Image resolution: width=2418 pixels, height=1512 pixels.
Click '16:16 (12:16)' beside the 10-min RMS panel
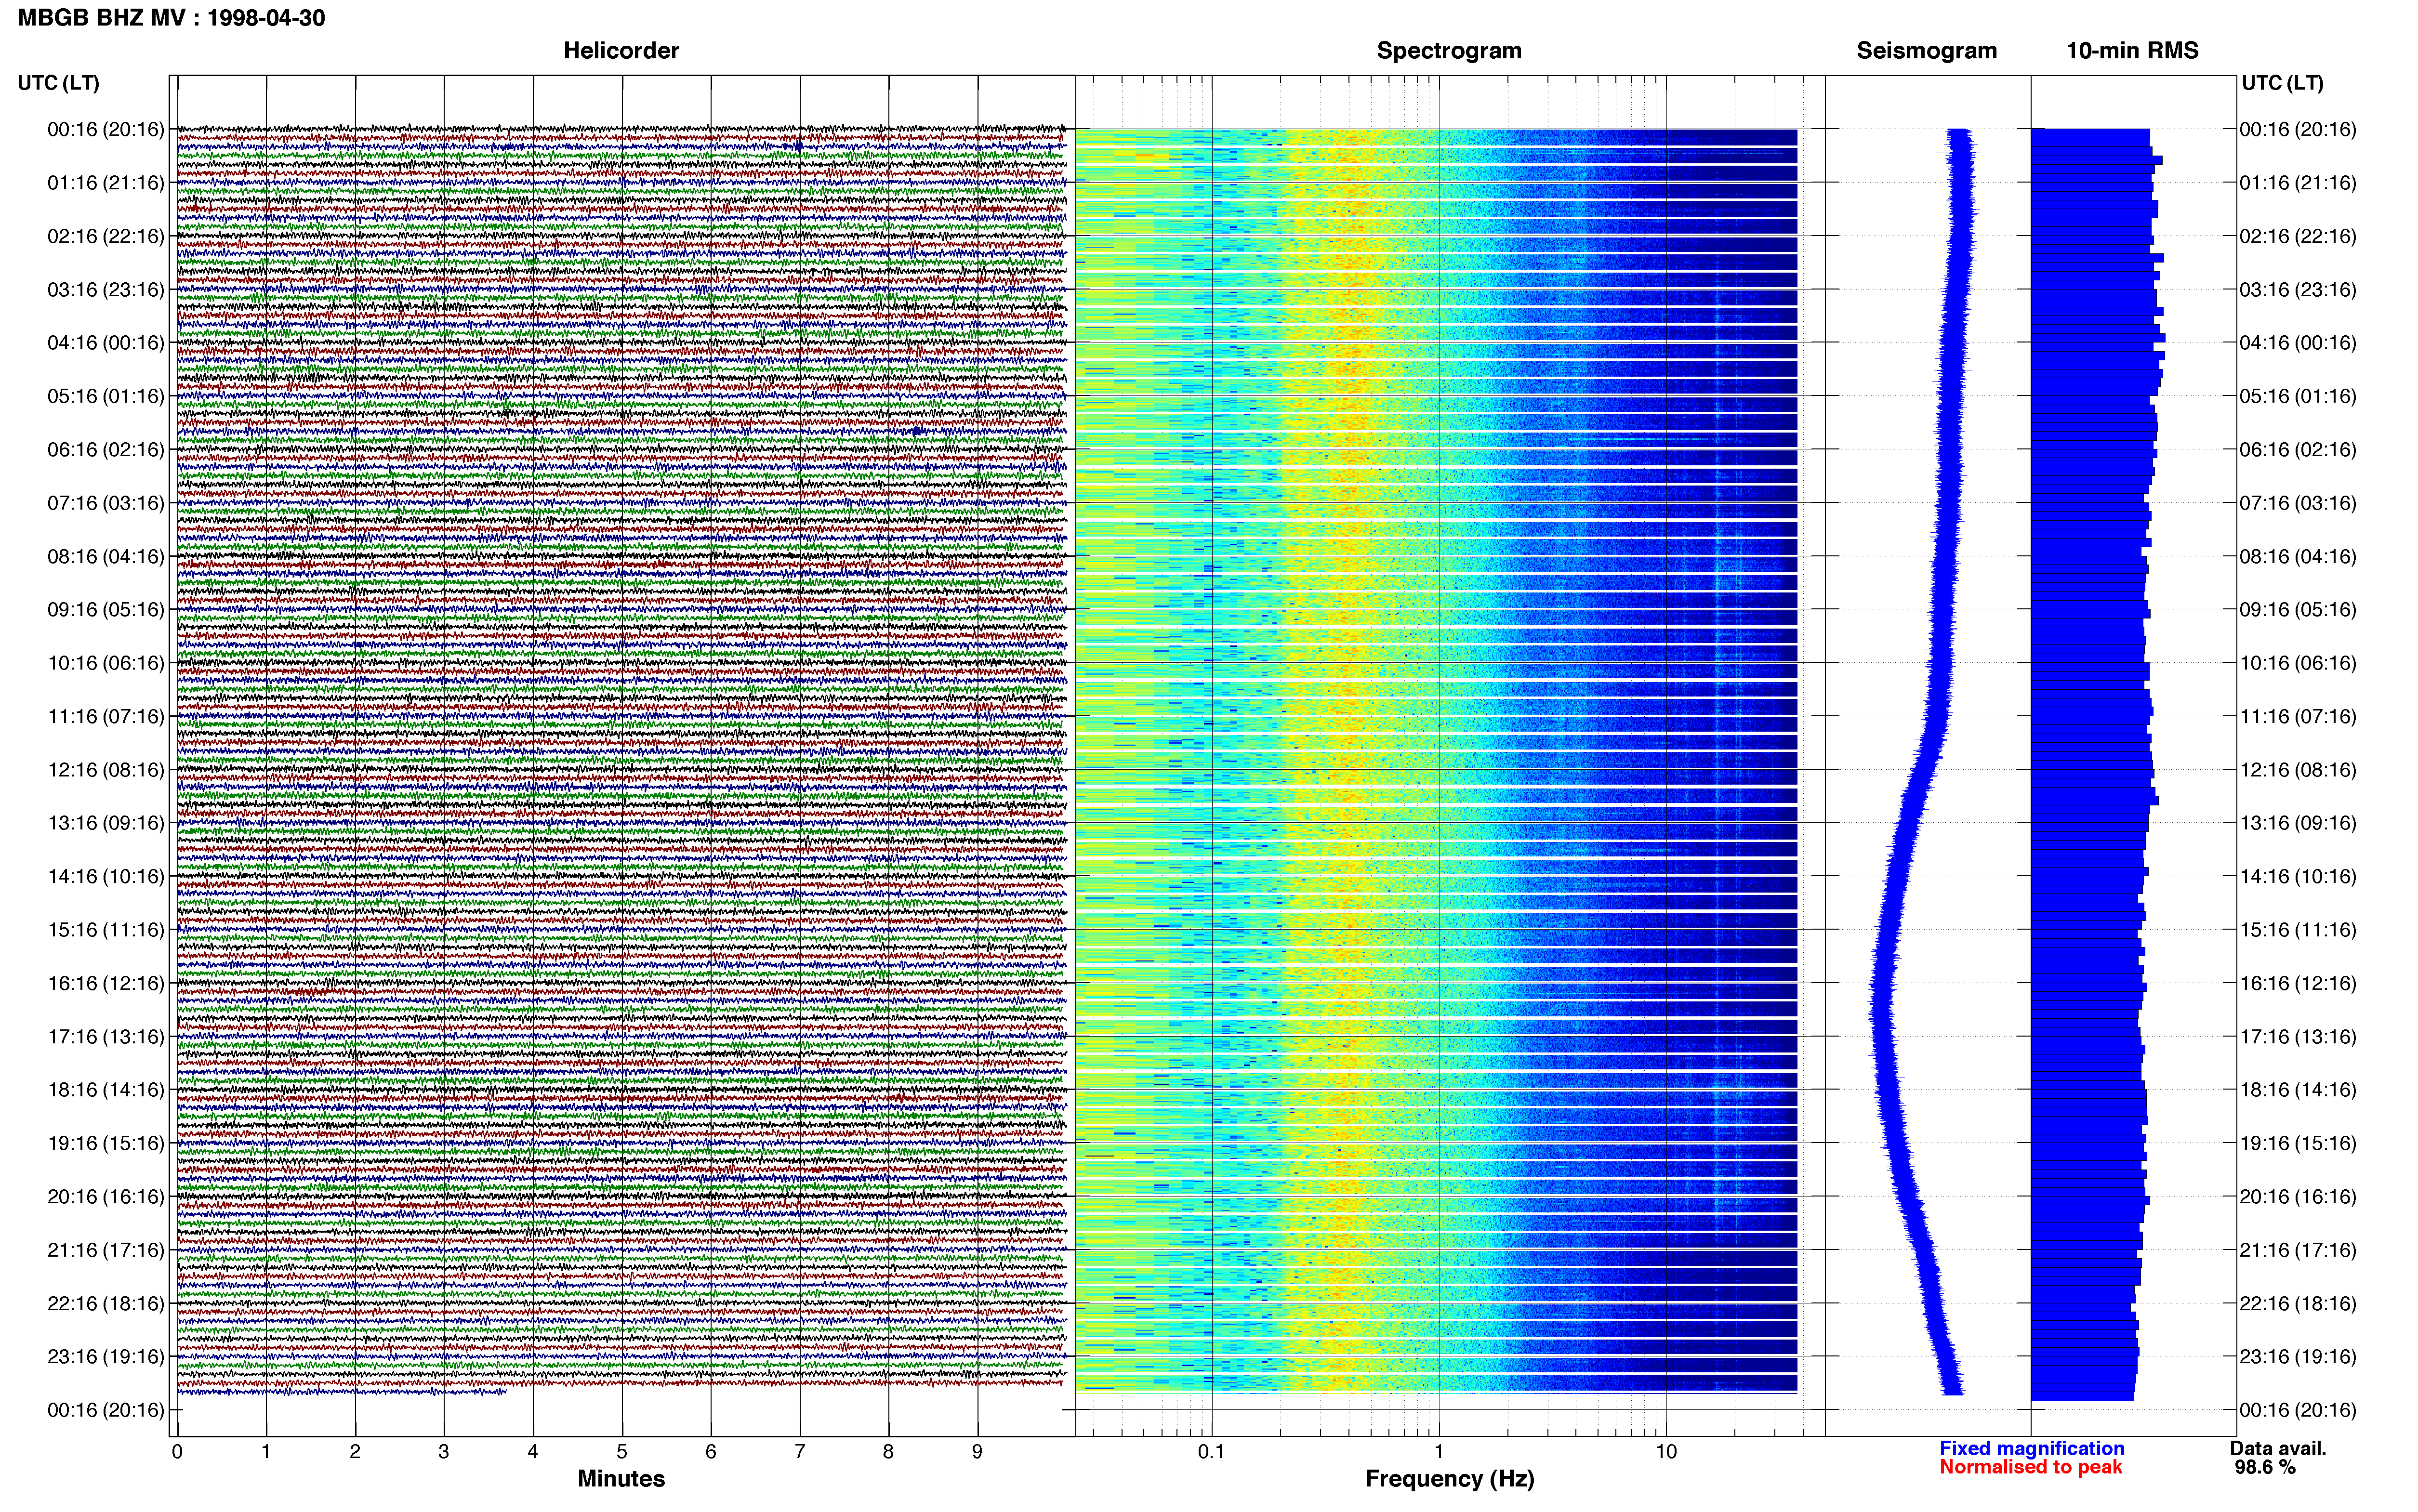tap(2298, 983)
